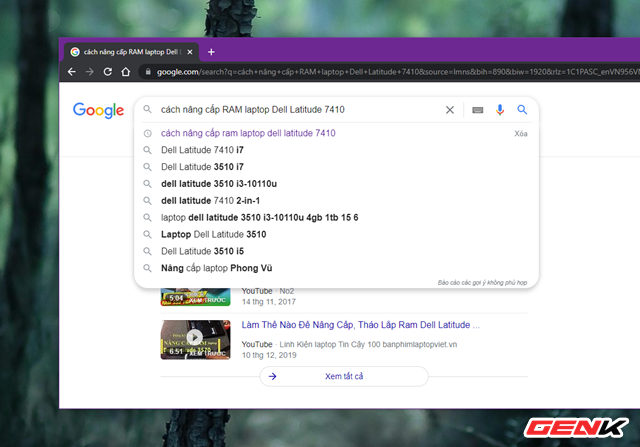Click the URL in the address bar

coord(396,72)
